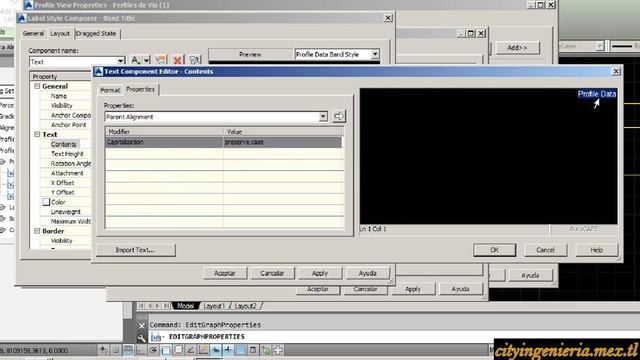Switch to the Layout1 drawing tab
The image size is (640, 360).
click(x=214, y=306)
